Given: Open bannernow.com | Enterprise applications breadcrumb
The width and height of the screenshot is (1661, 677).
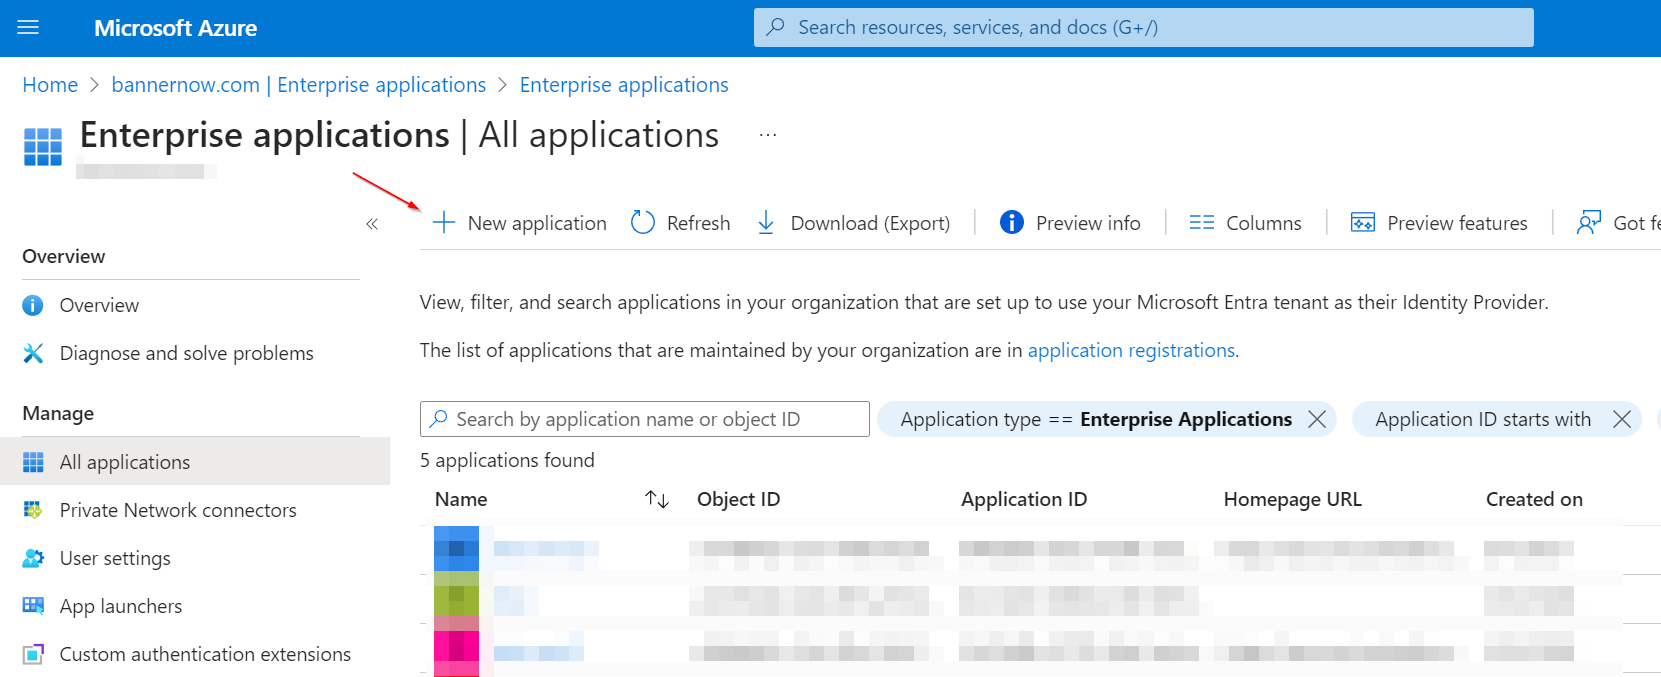Looking at the screenshot, I should 298,85.
